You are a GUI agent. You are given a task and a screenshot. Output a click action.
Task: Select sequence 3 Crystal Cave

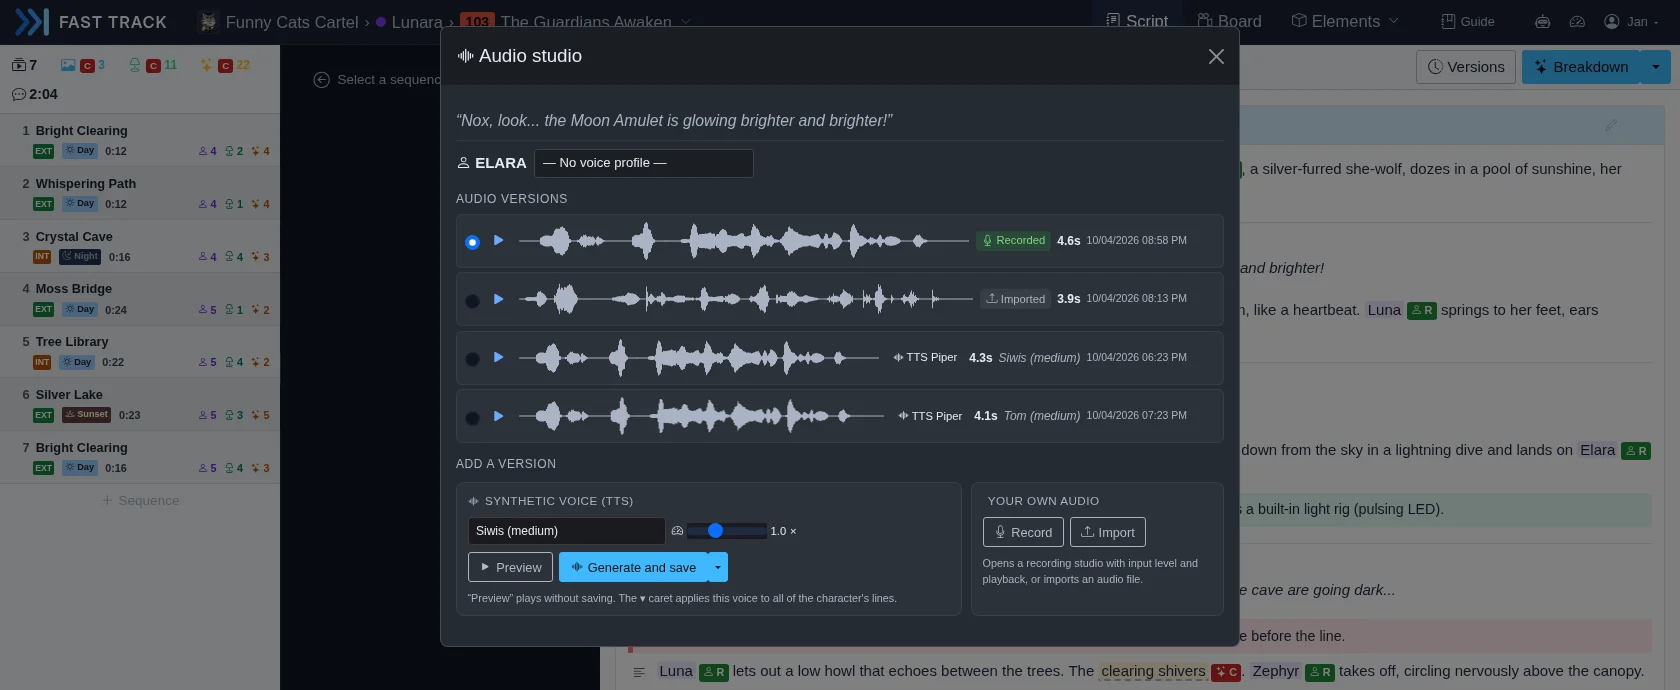(x=140, y=246)
